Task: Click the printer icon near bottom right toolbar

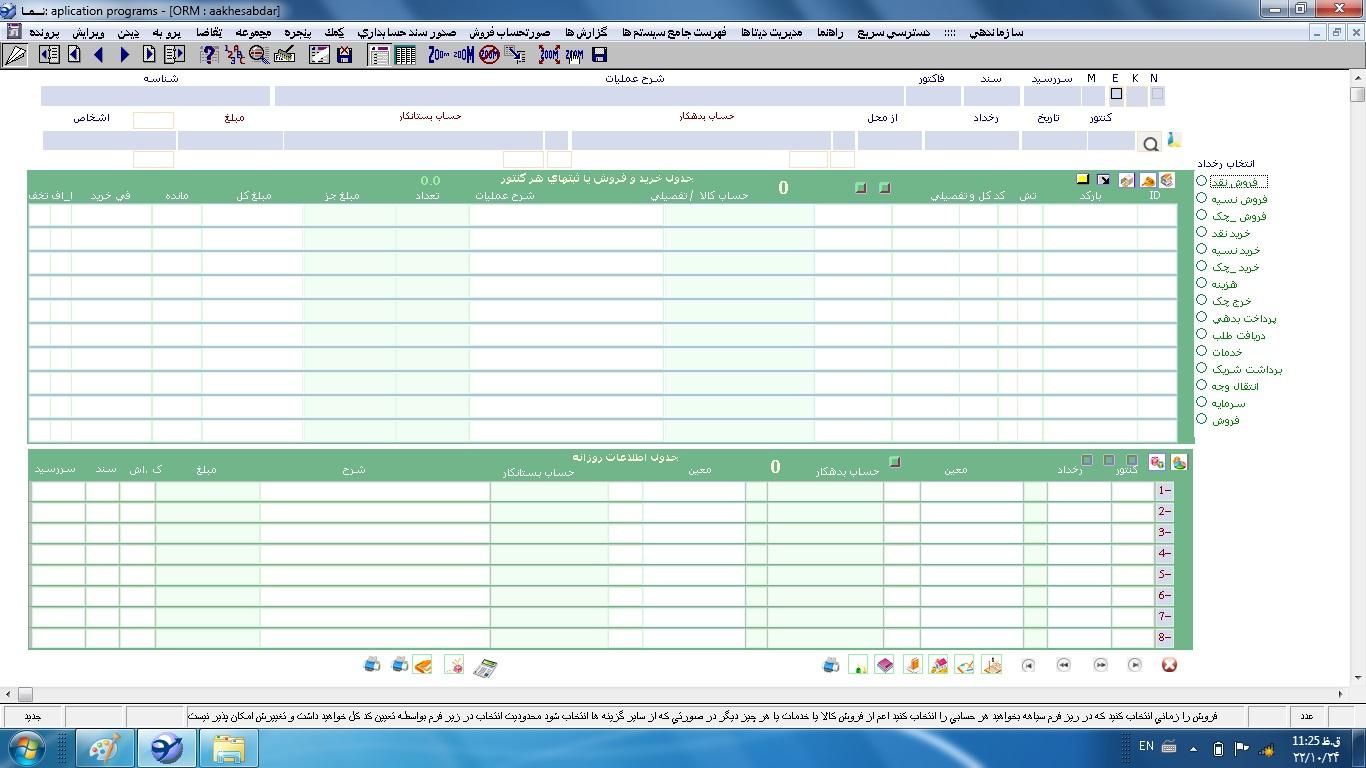Action: click(x=830, y=665)
